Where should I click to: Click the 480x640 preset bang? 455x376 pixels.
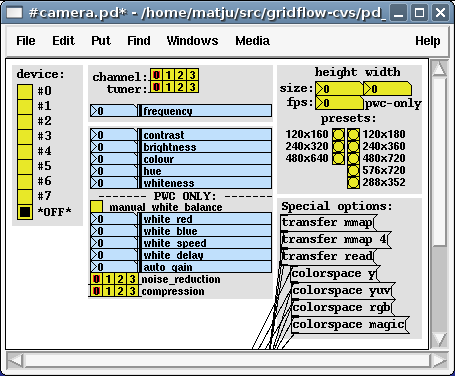(x=338, y=159)
